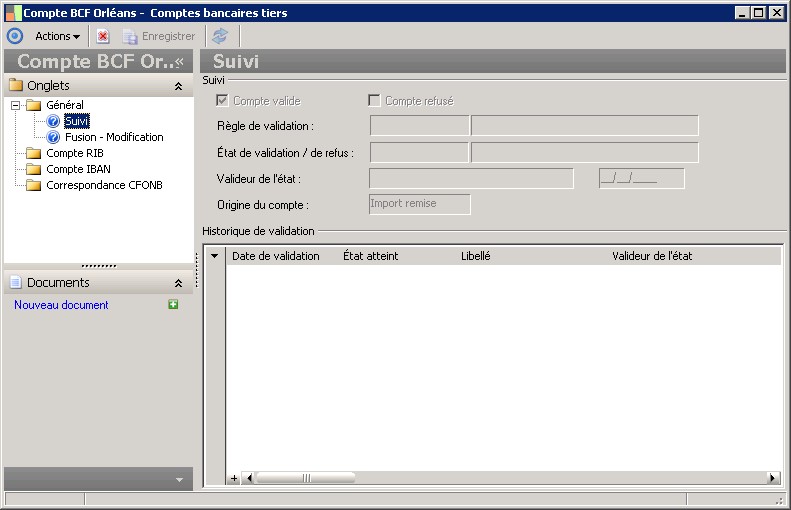The height and width of the screenshot is (510, 791).
Task: Click the Règle de validation code field
Action: (419, 126)
